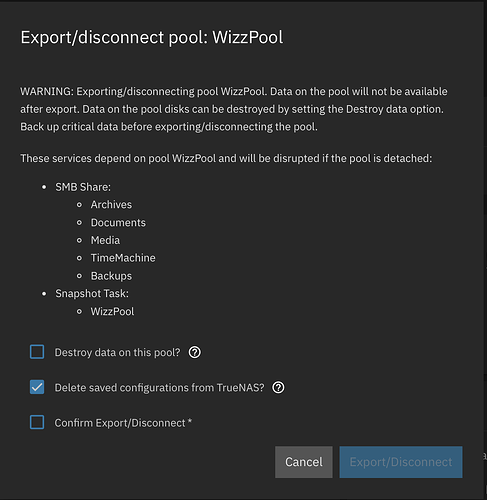Select the Media SMB share entry
The height and width of the screenshot is (500, 487).
[x=105, y=240]
